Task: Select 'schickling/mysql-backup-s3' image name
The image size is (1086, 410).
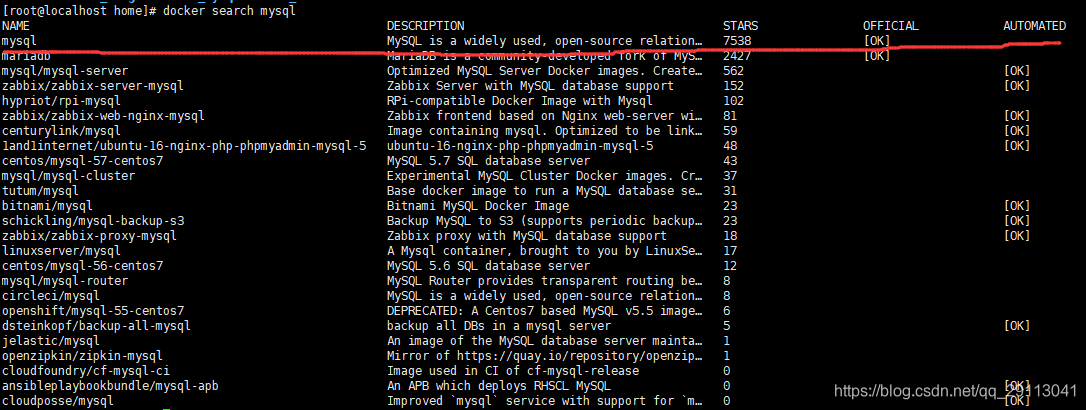Action: pos(93,221)
